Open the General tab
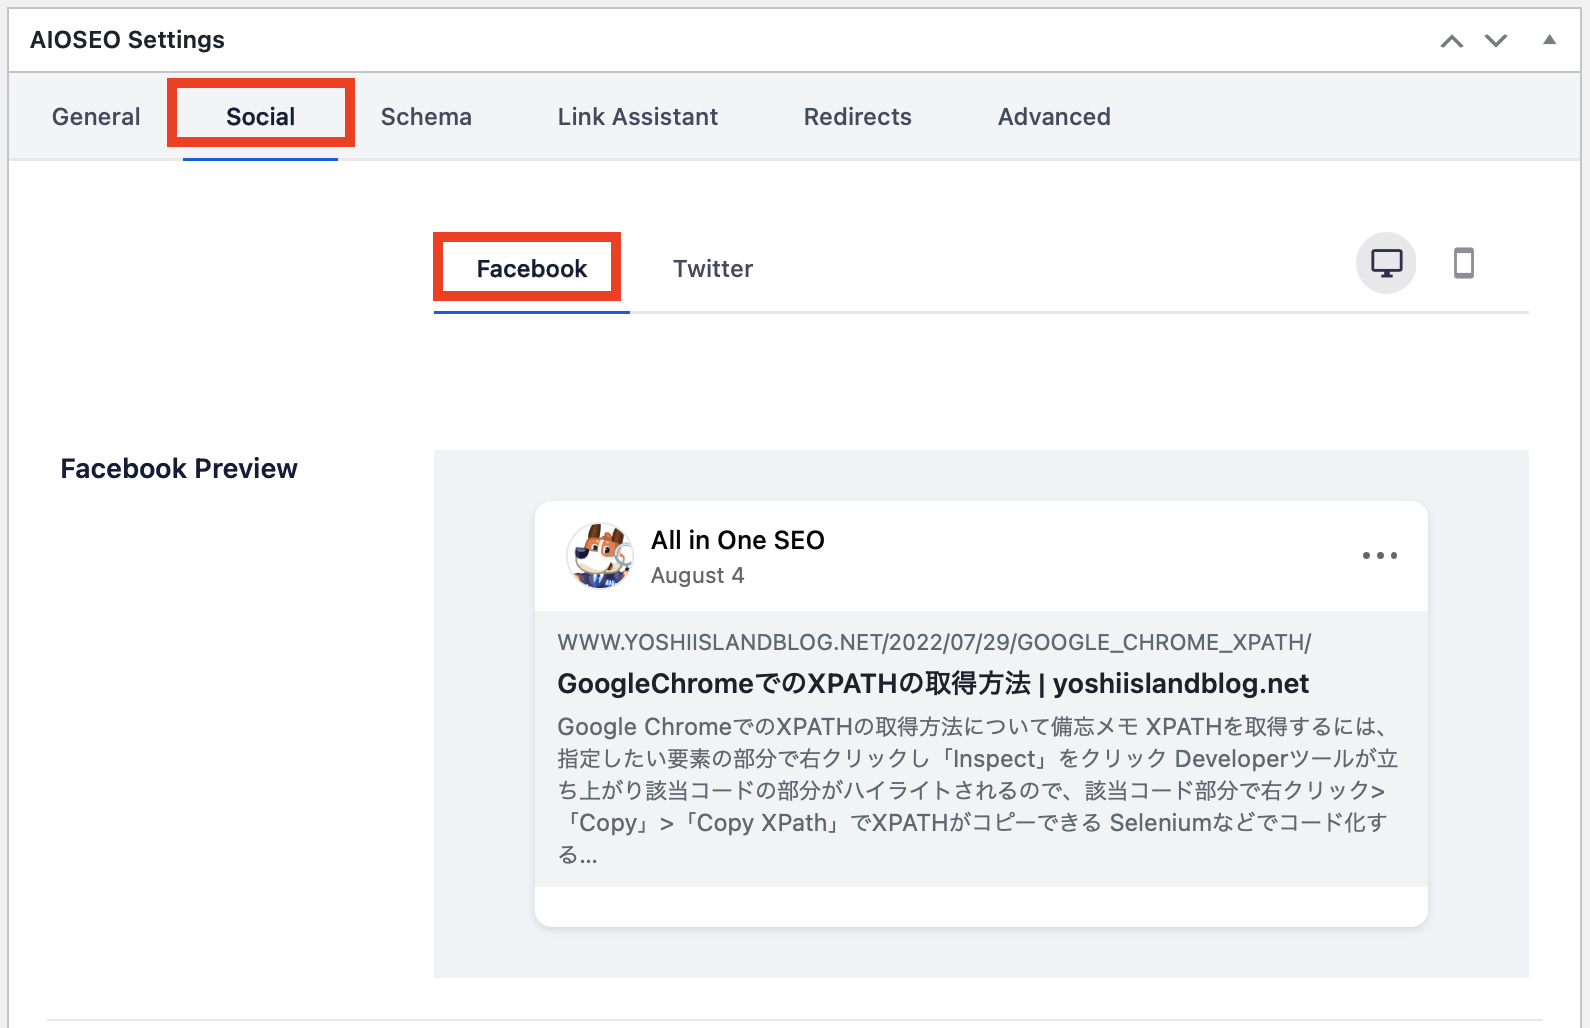Screen dimensions: 1590x1028 96,117
